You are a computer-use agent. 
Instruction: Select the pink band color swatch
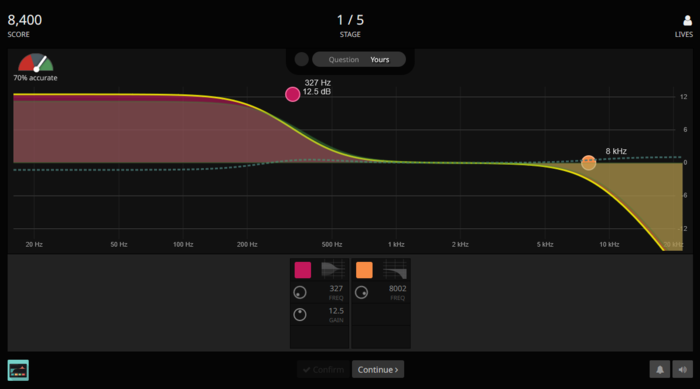pyautogui.click(x=303, y=270)
